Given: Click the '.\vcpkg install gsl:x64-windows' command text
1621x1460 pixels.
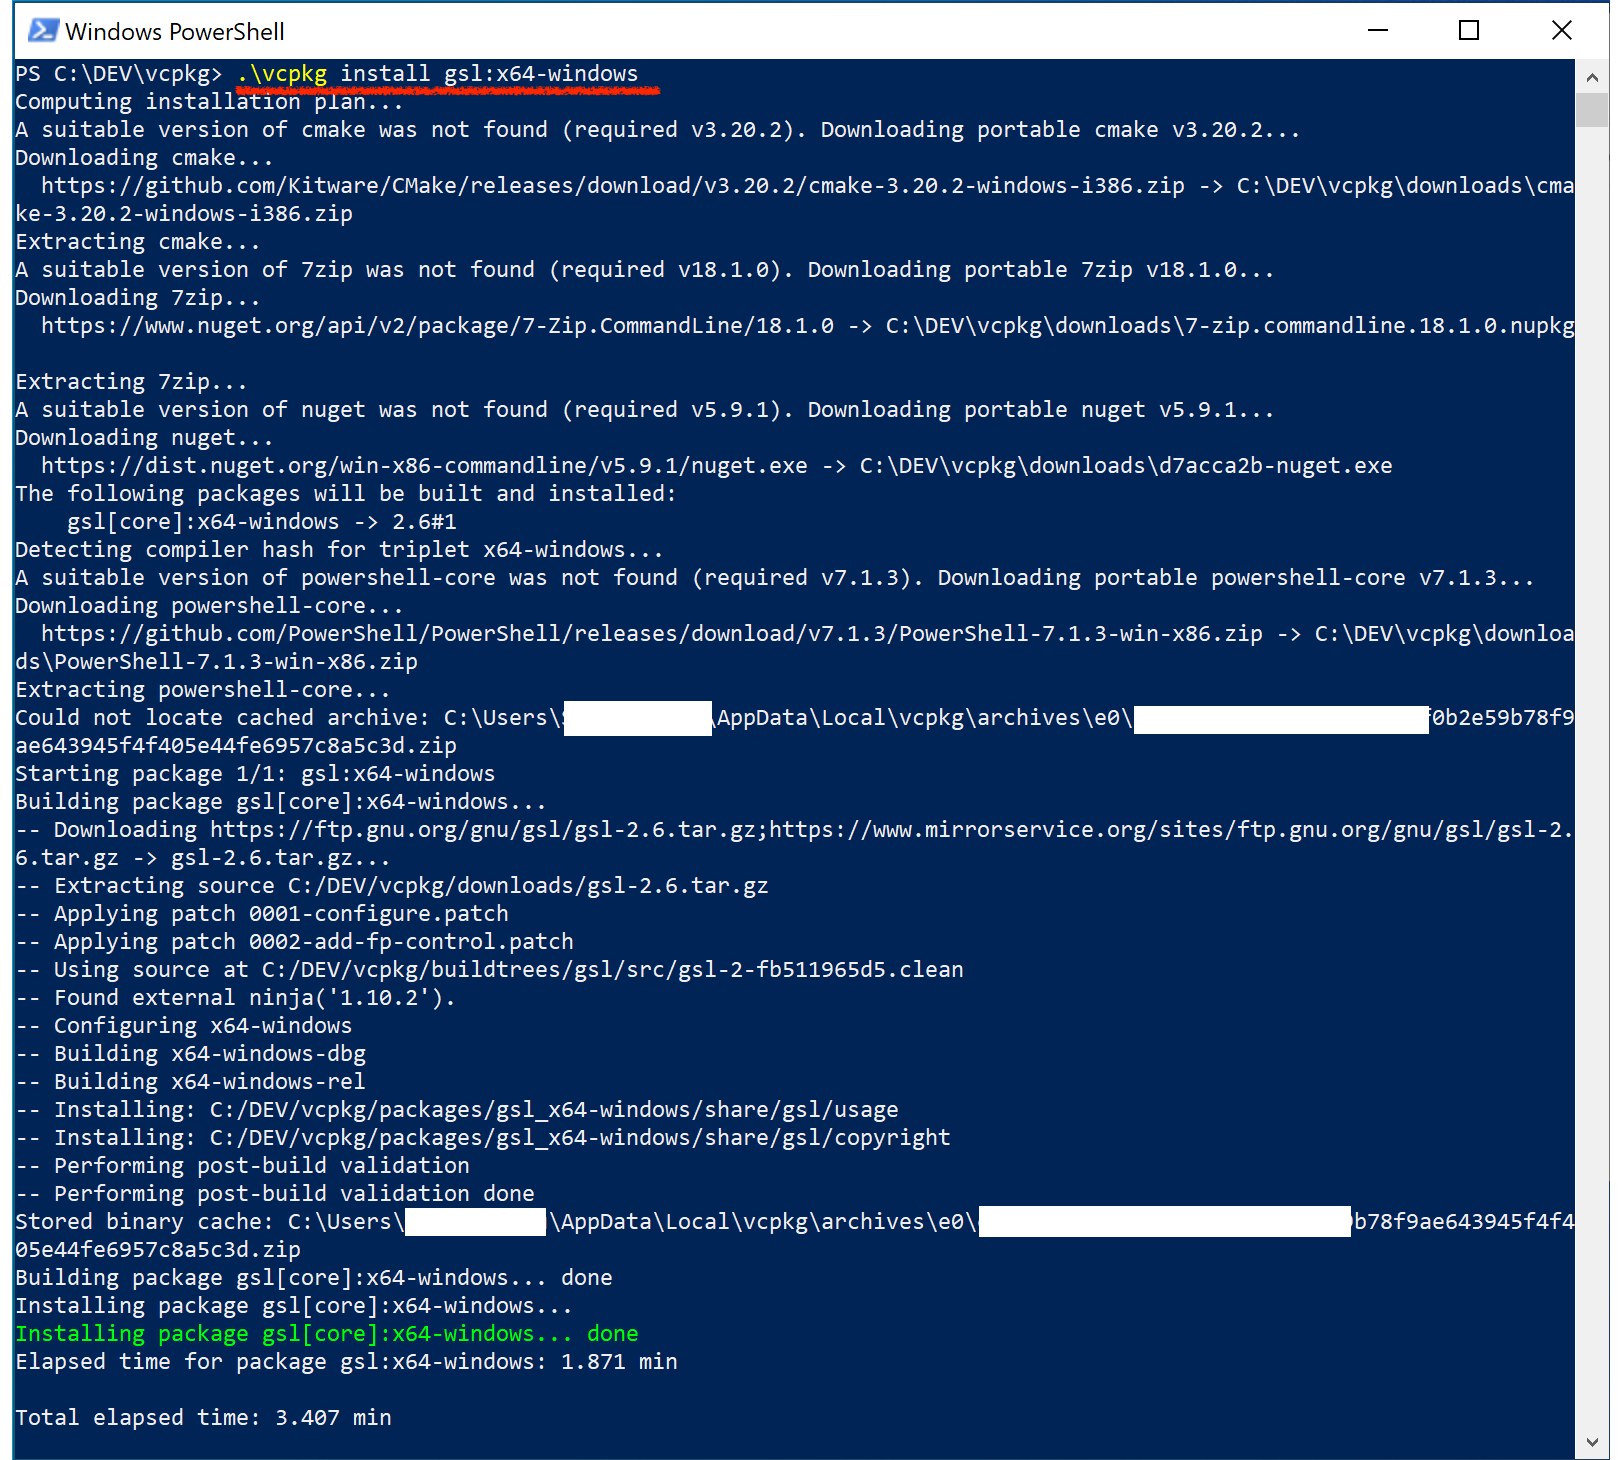Looking at the screenshot, I should 437,74.
